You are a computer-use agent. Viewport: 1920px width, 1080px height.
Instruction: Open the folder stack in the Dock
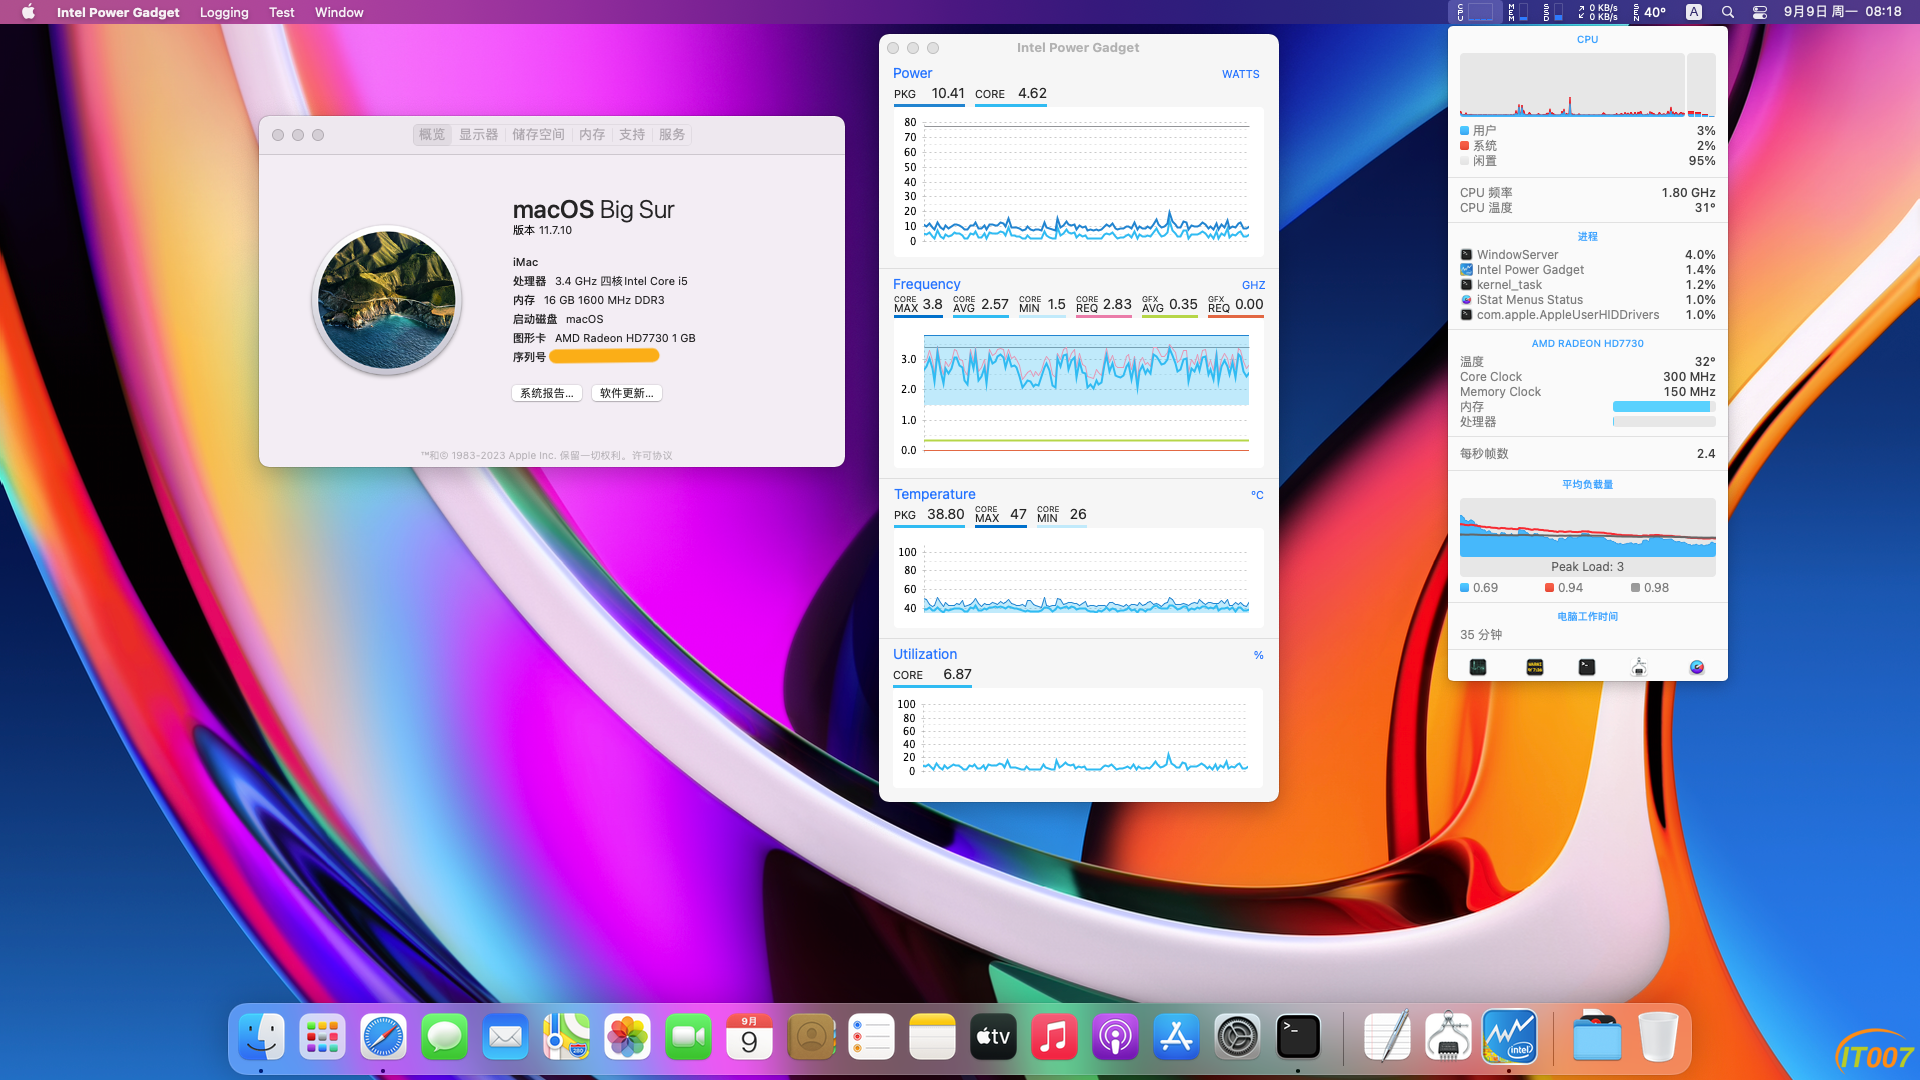1597,1037
